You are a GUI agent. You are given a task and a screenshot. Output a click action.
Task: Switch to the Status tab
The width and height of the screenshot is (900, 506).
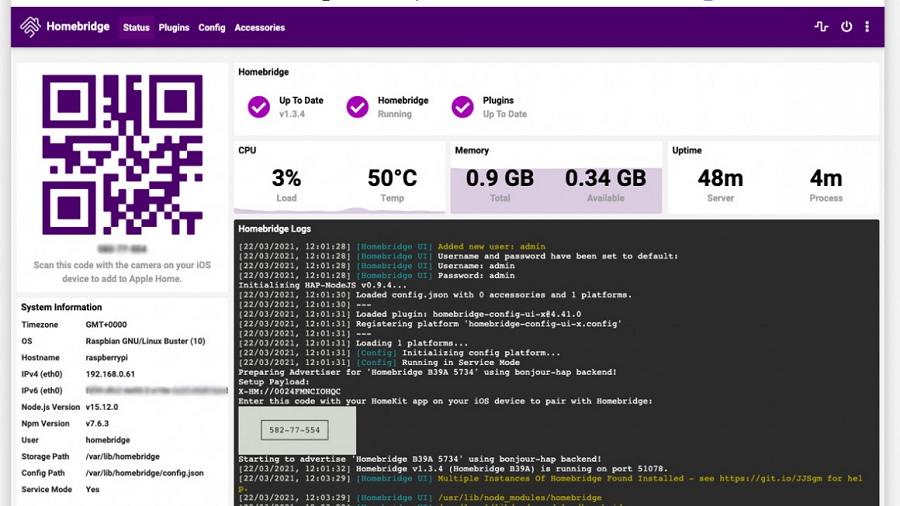pos(136,28)
